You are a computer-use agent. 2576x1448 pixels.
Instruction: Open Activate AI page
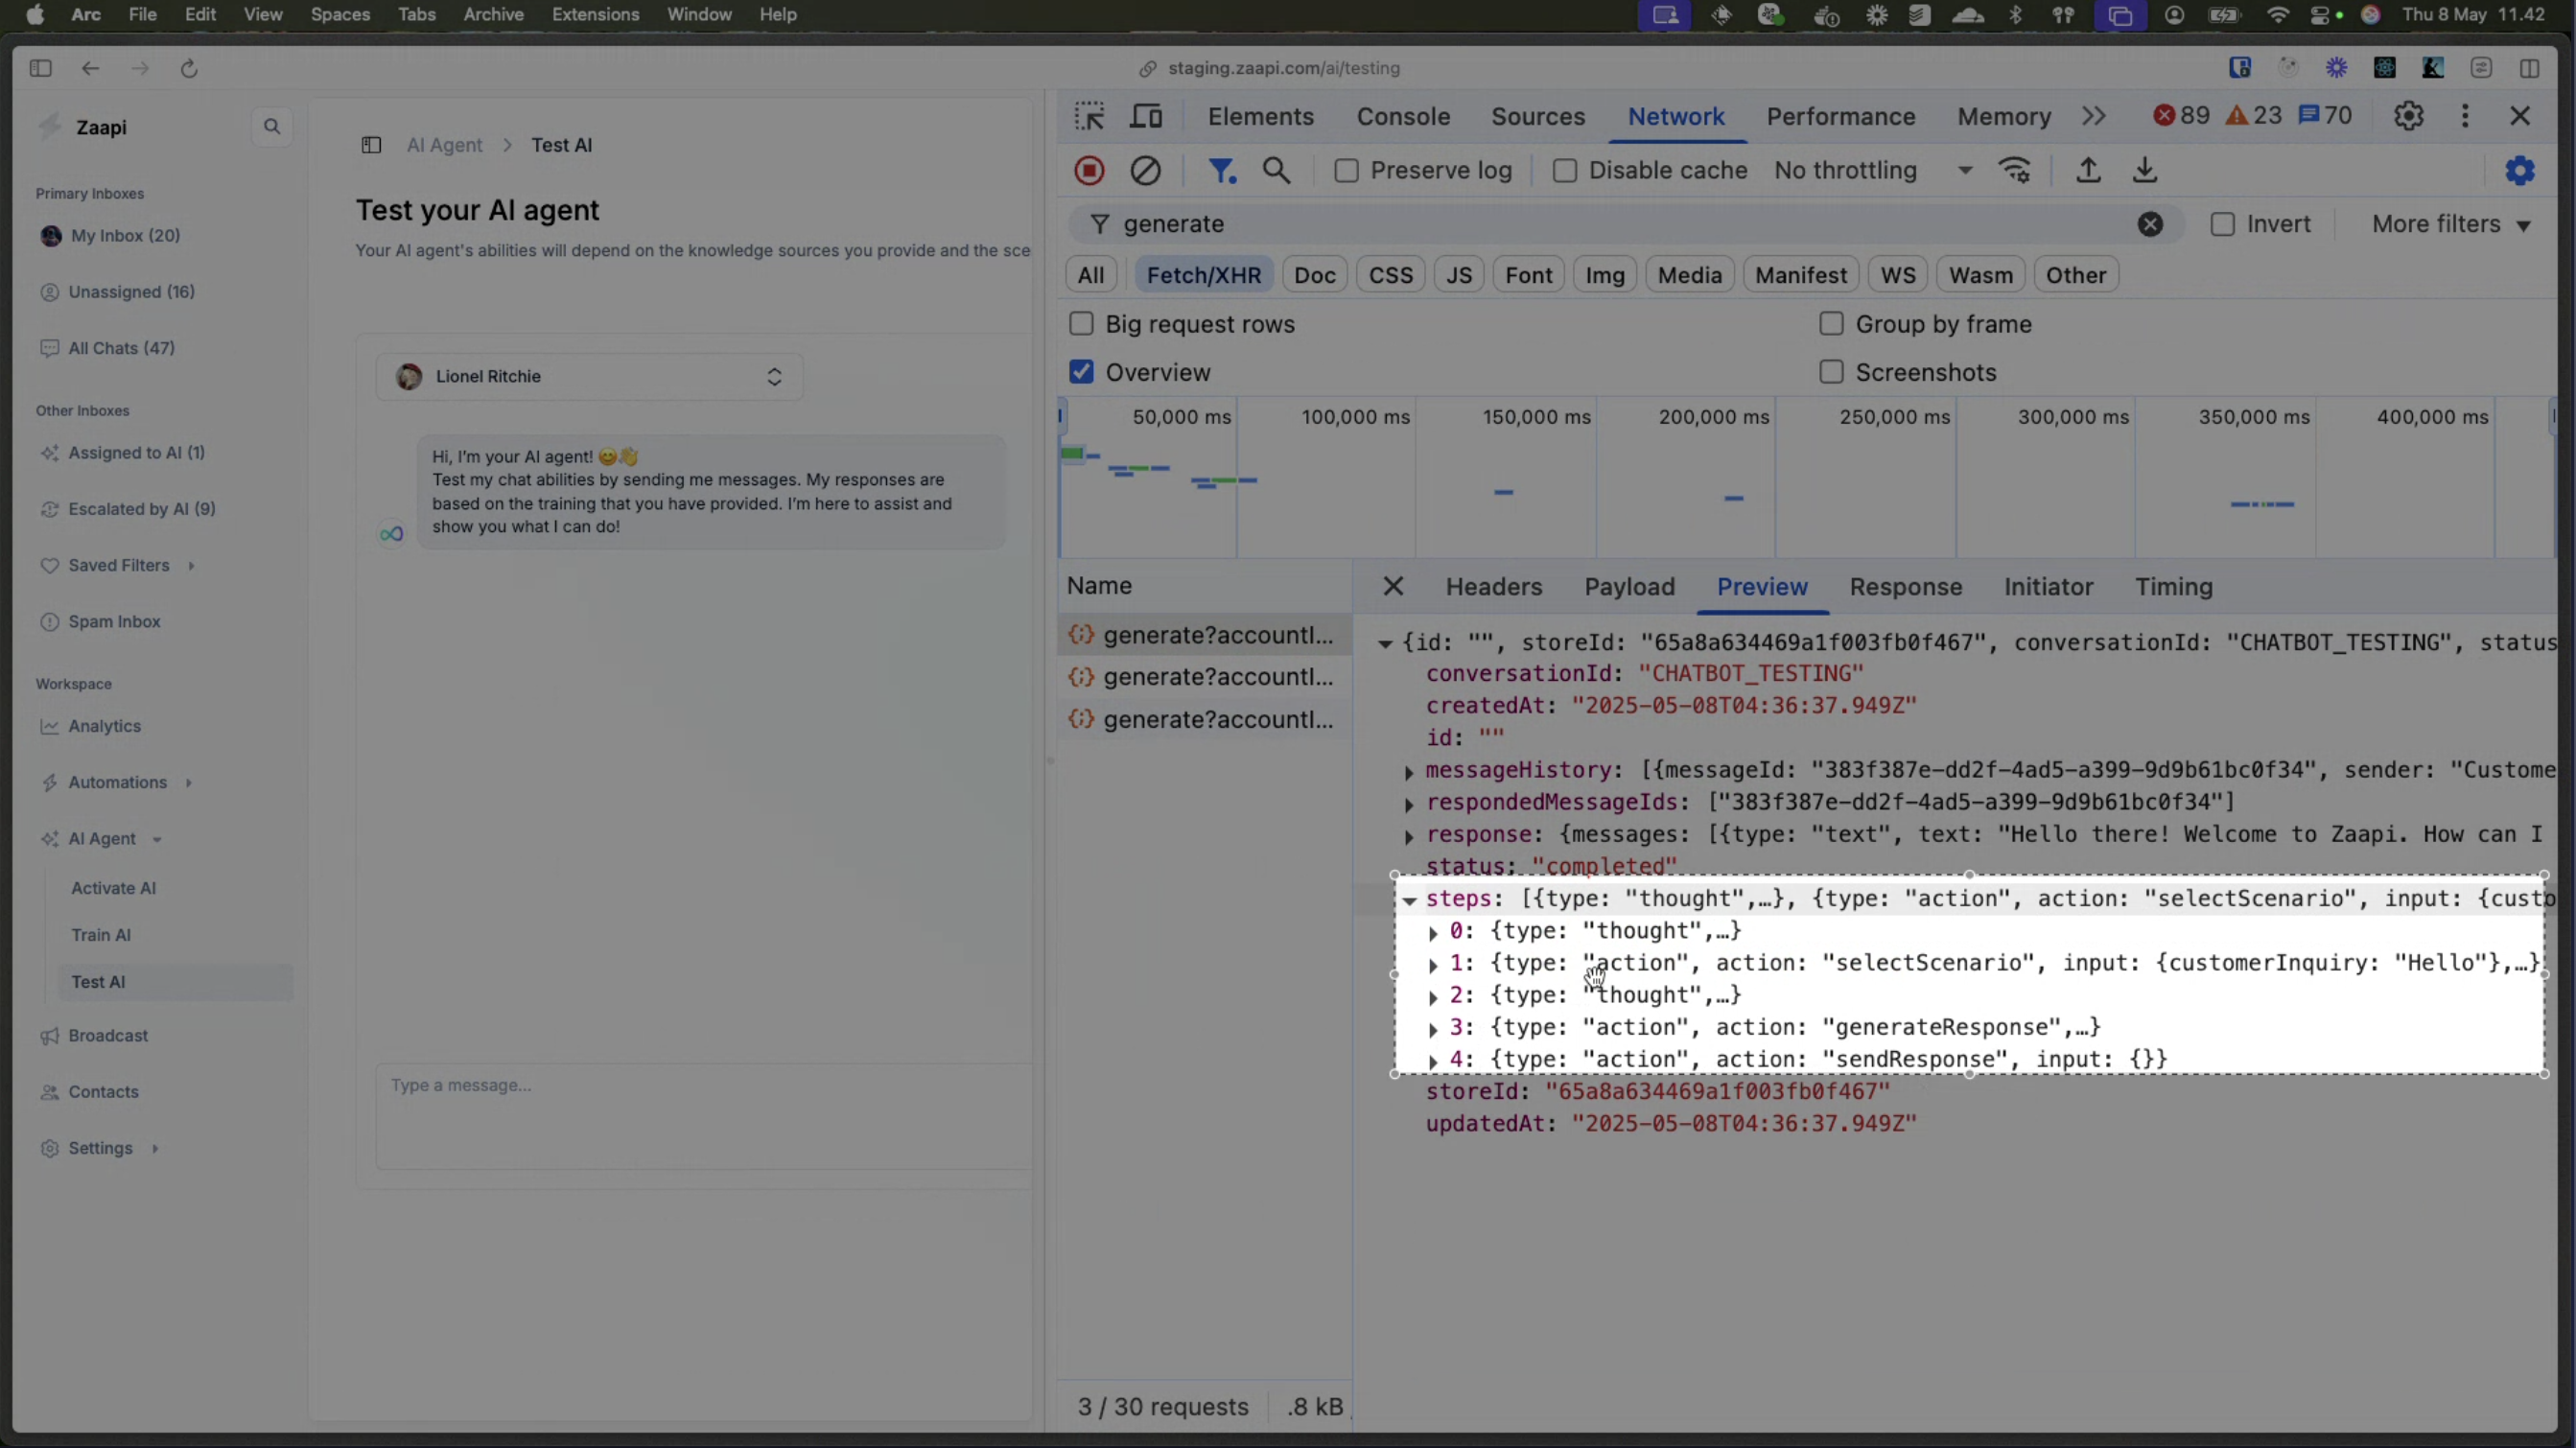point(113,888)
